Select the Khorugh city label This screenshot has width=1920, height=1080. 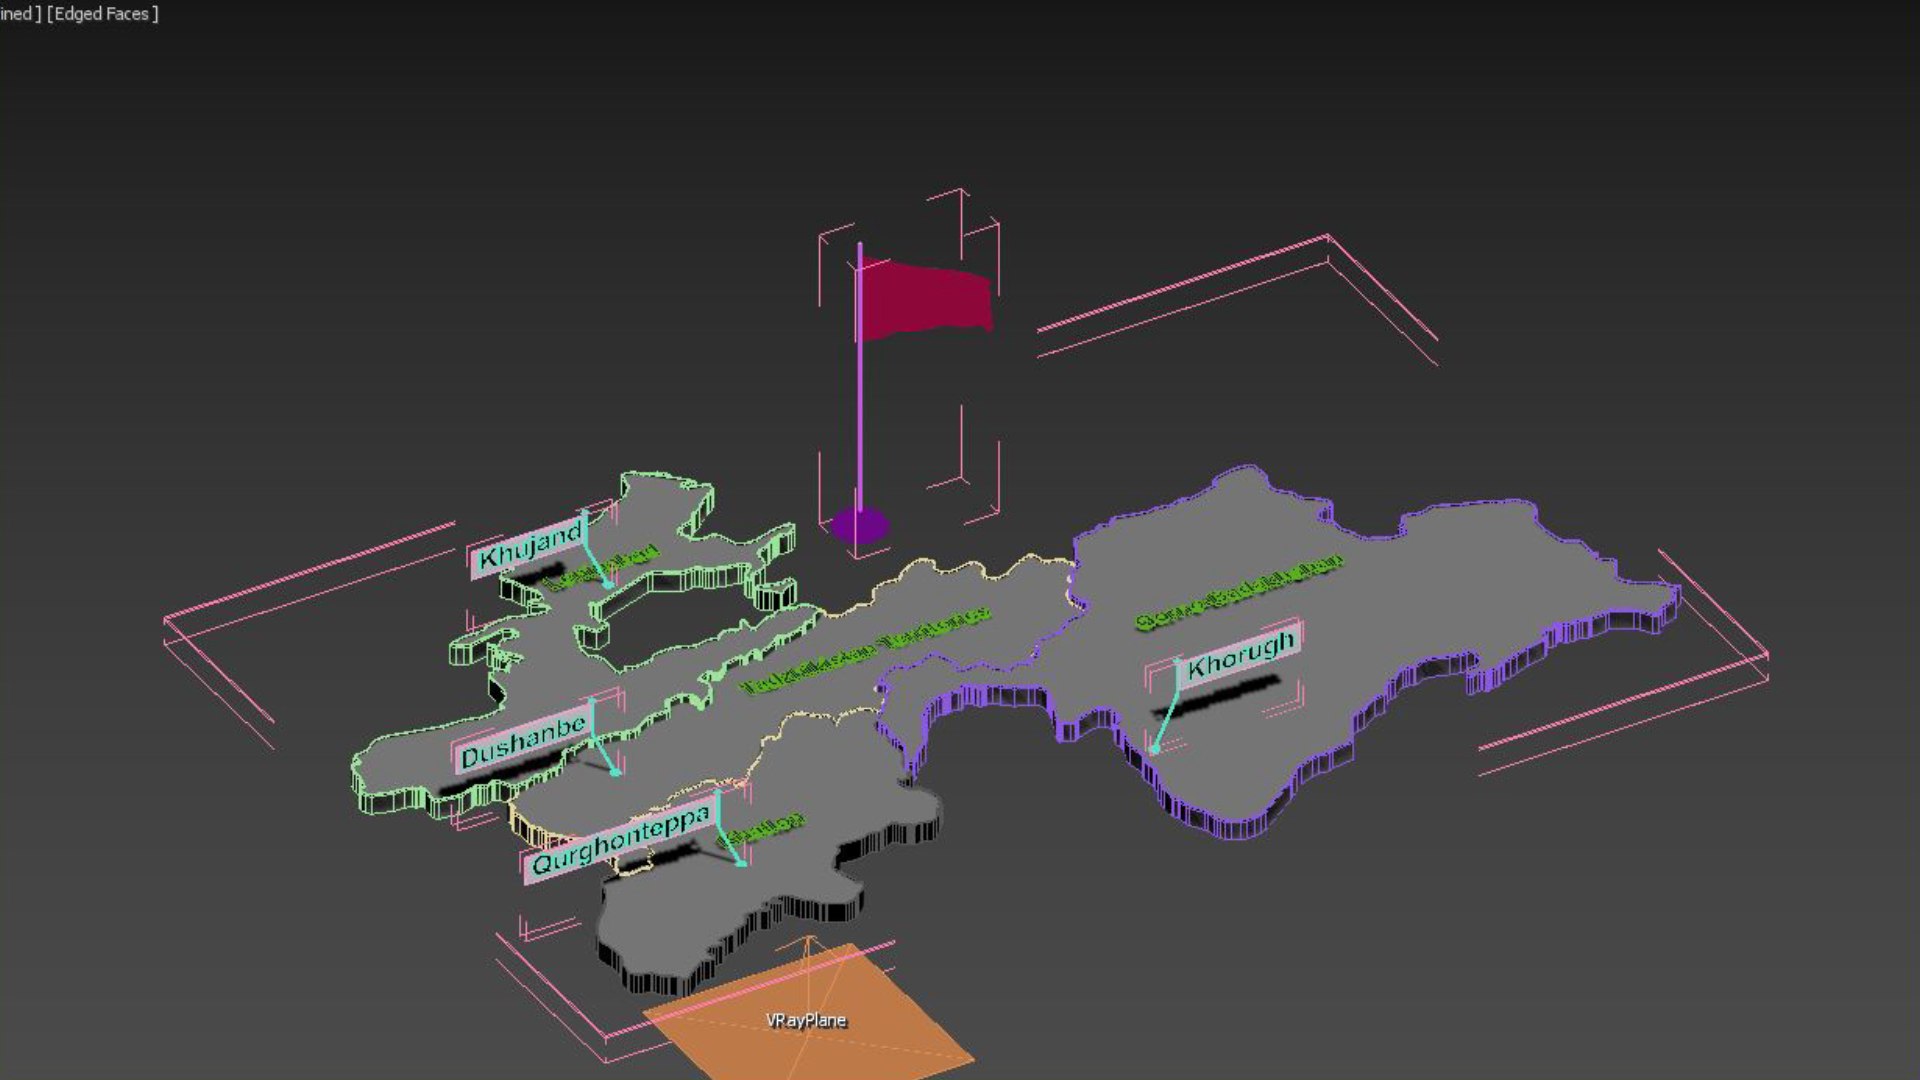[x=1239, y=654]
